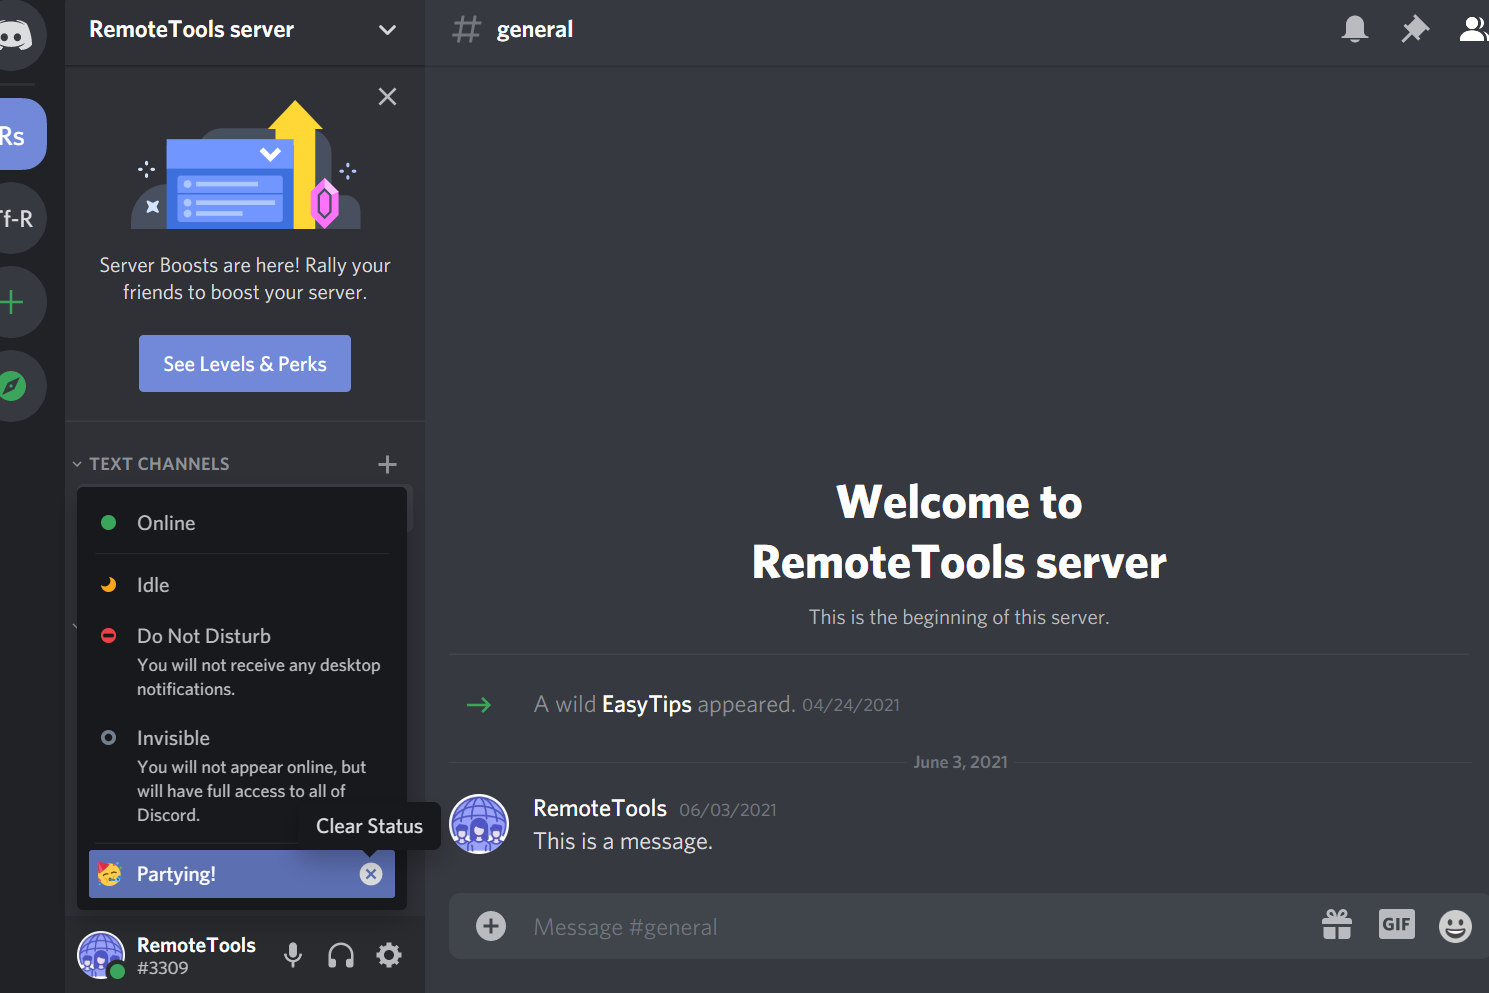This screenshot has width=1489, height=993.
Task: Click the 06/03/2021 message timestamp
Action: [x=728, y=810]
